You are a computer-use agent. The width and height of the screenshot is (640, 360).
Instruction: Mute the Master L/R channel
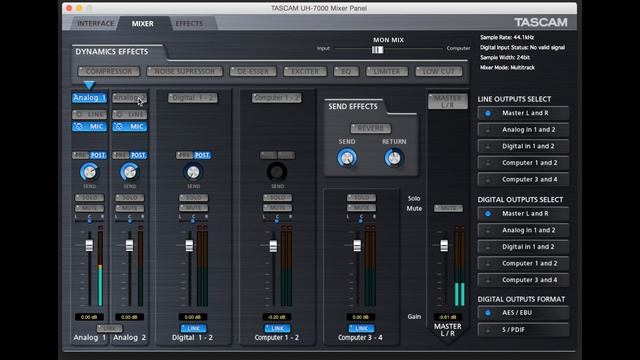pyautogui.click(x=448, y=208)
